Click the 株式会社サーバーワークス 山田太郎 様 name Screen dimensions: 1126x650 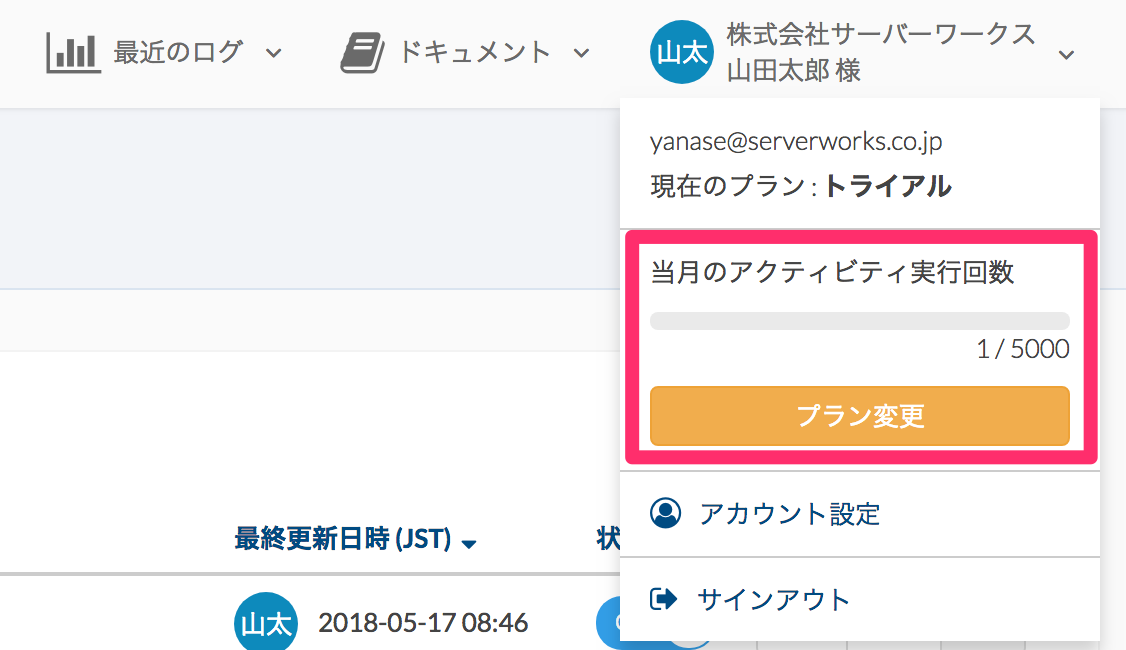pyautogui.click(x=880, y=52)
